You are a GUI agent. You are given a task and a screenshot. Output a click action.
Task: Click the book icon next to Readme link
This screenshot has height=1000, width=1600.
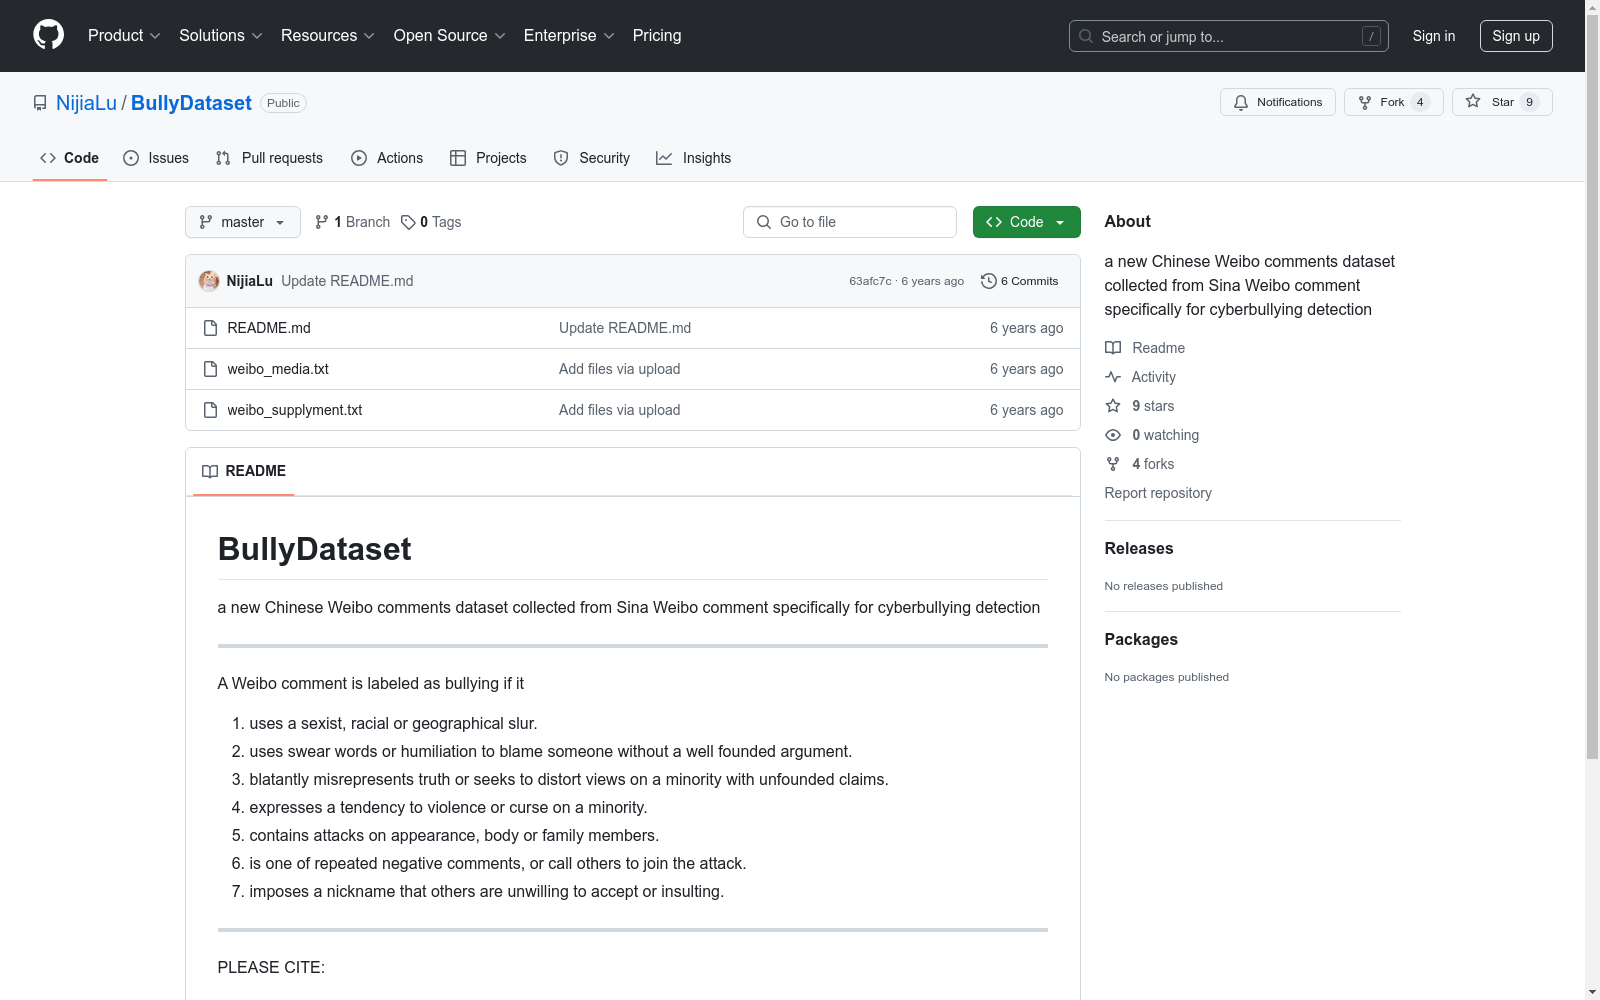point(1113,348)
